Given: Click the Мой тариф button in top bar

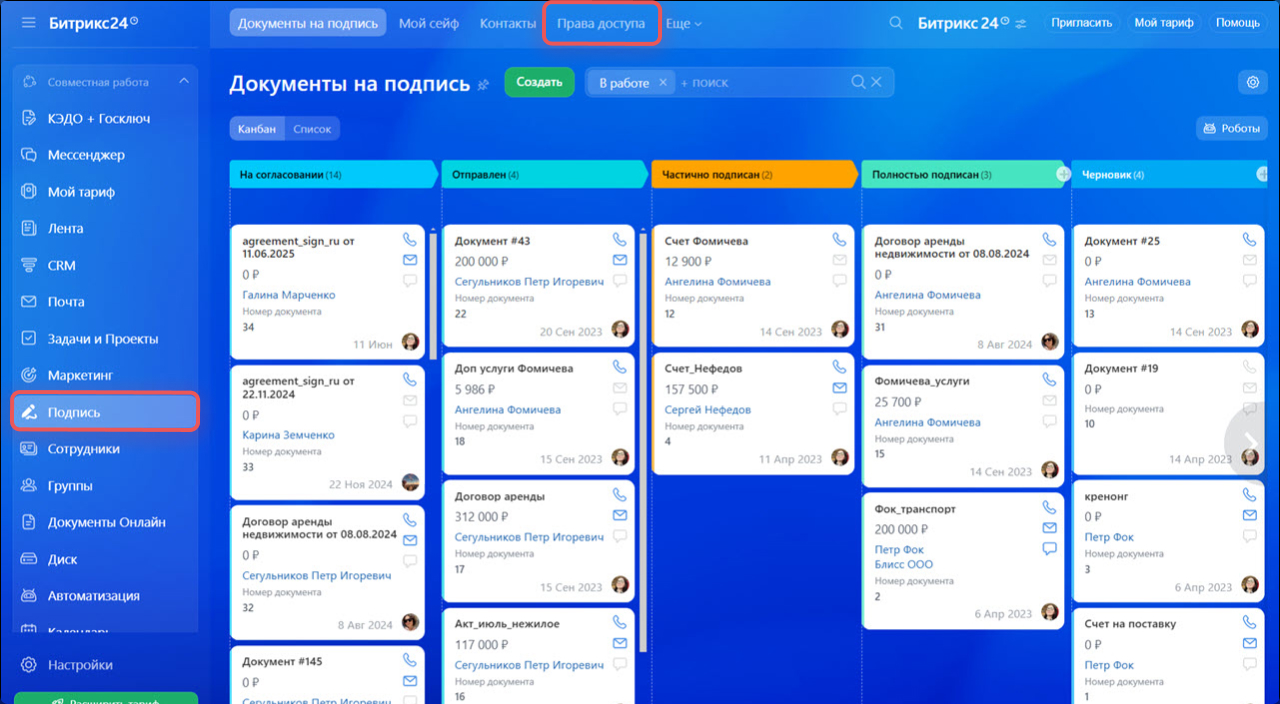Looking at the screenshot, I should [x=1164, y=23].
